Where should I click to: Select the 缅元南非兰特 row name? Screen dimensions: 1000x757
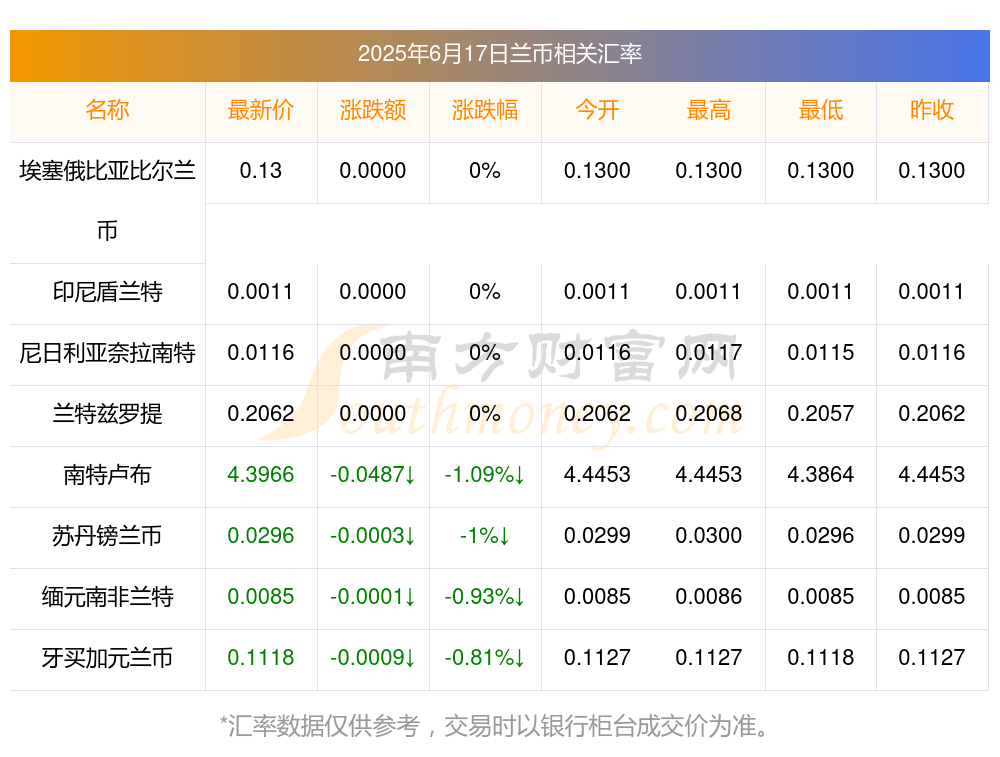click(x=107, y=597)
